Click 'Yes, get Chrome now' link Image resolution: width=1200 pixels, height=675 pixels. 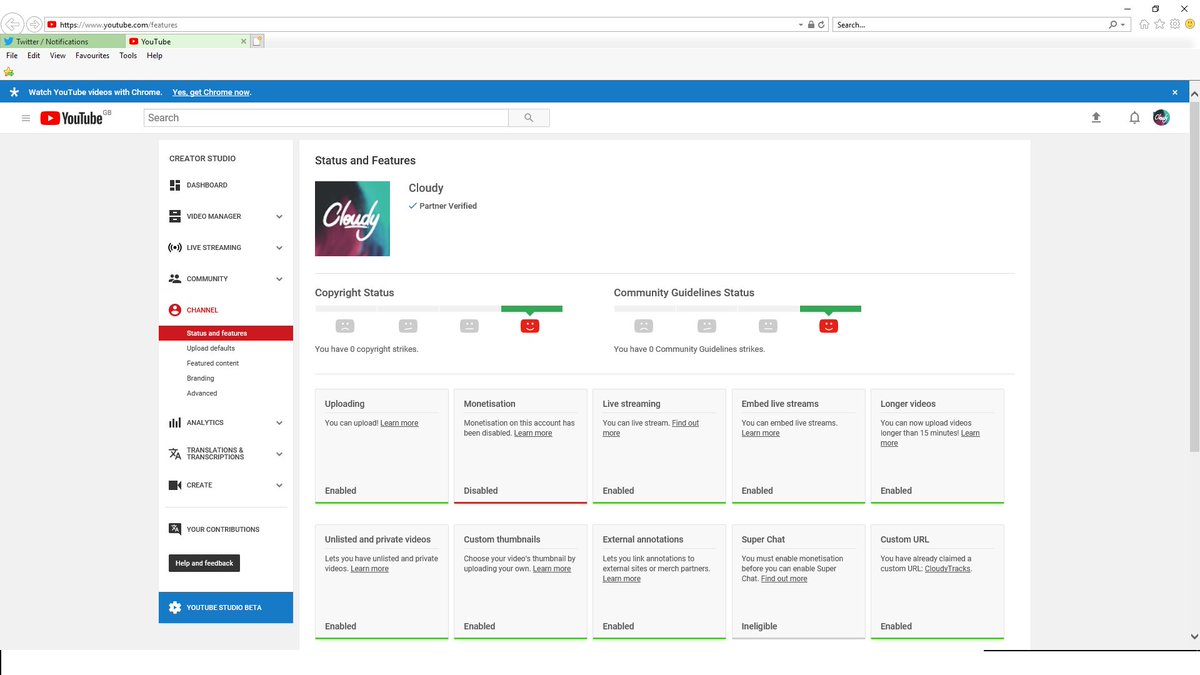point(211,92)
